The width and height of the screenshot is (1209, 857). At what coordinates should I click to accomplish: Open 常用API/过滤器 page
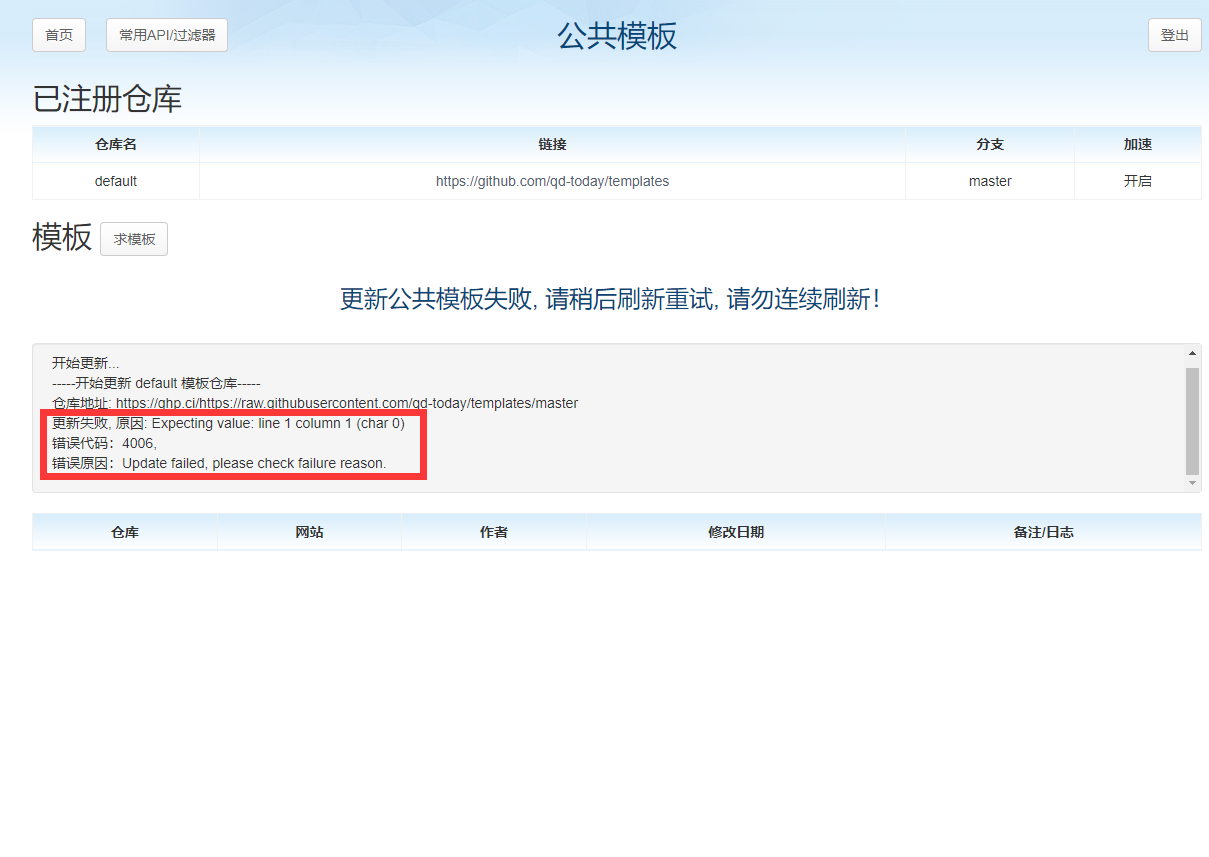[167, 35]
